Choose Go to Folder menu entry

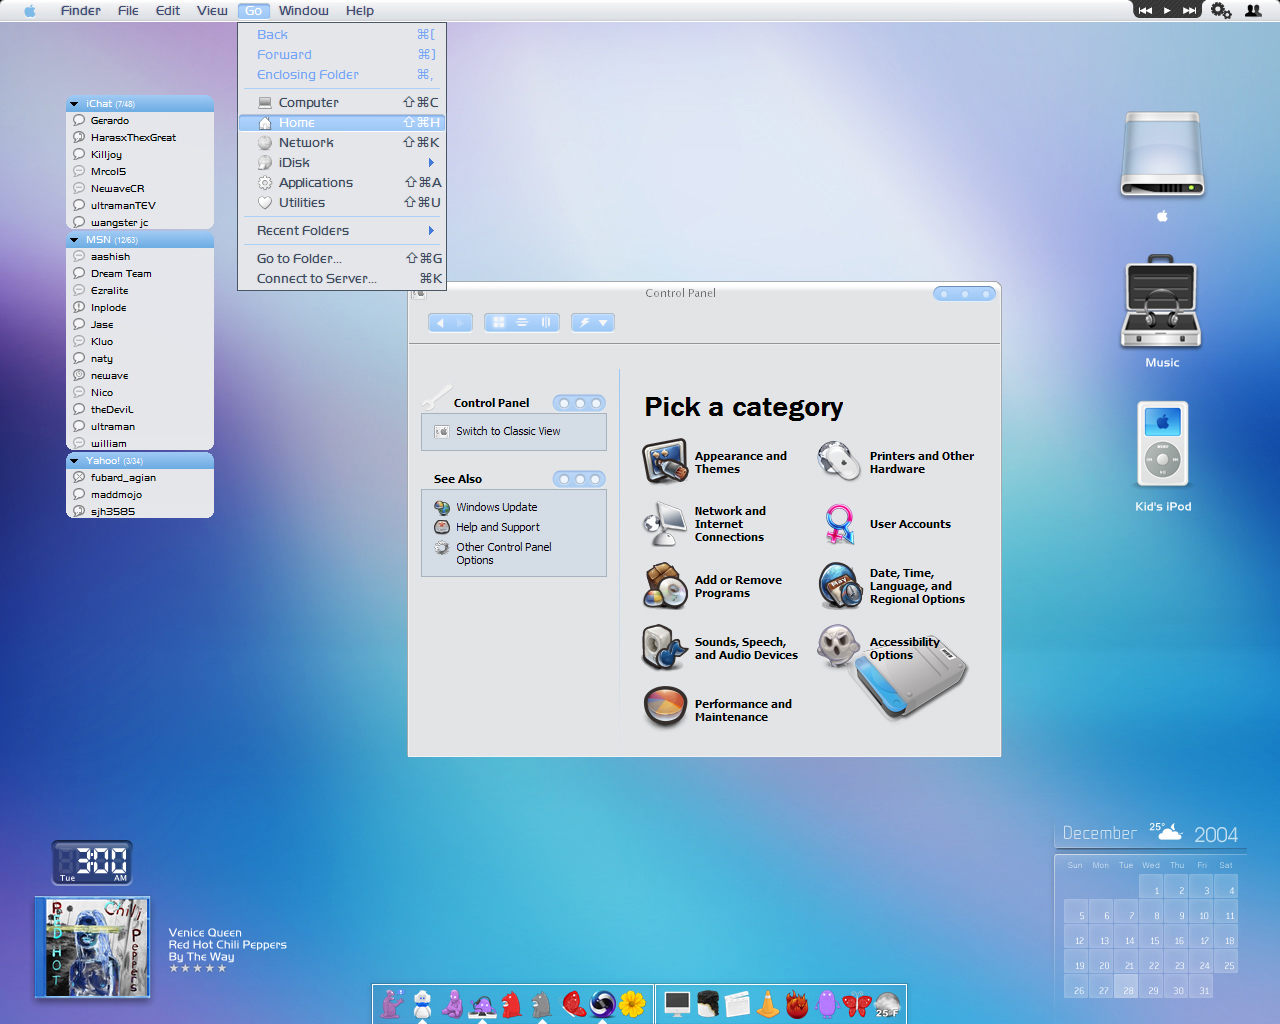click(x=342, y=258)
